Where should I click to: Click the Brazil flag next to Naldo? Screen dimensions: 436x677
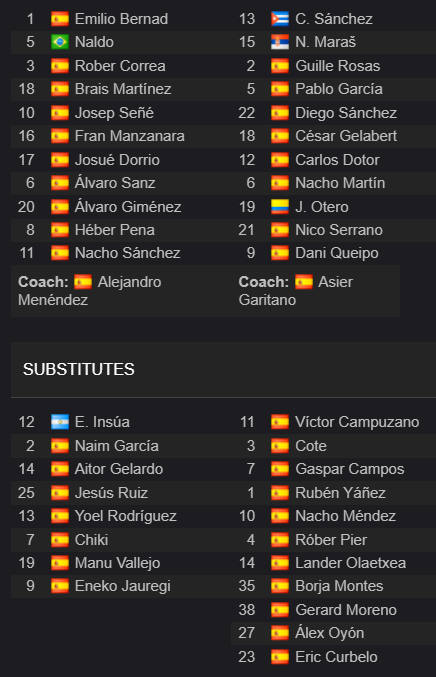coord(60,42)
